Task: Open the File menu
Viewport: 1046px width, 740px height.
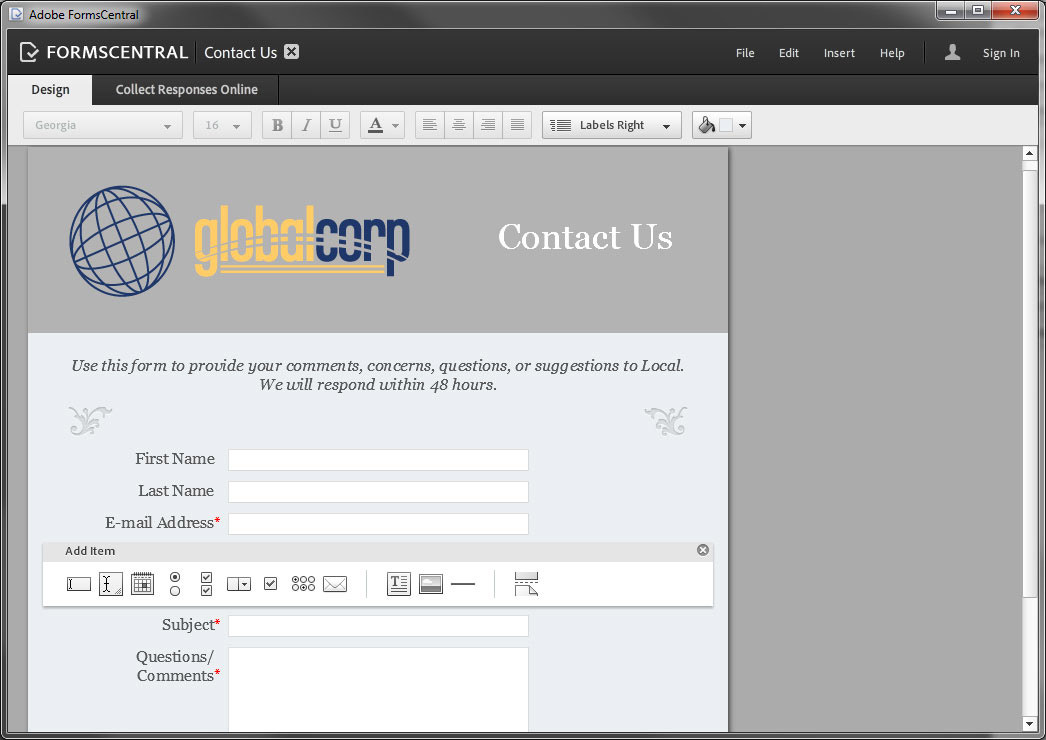Action: (745, 53)
